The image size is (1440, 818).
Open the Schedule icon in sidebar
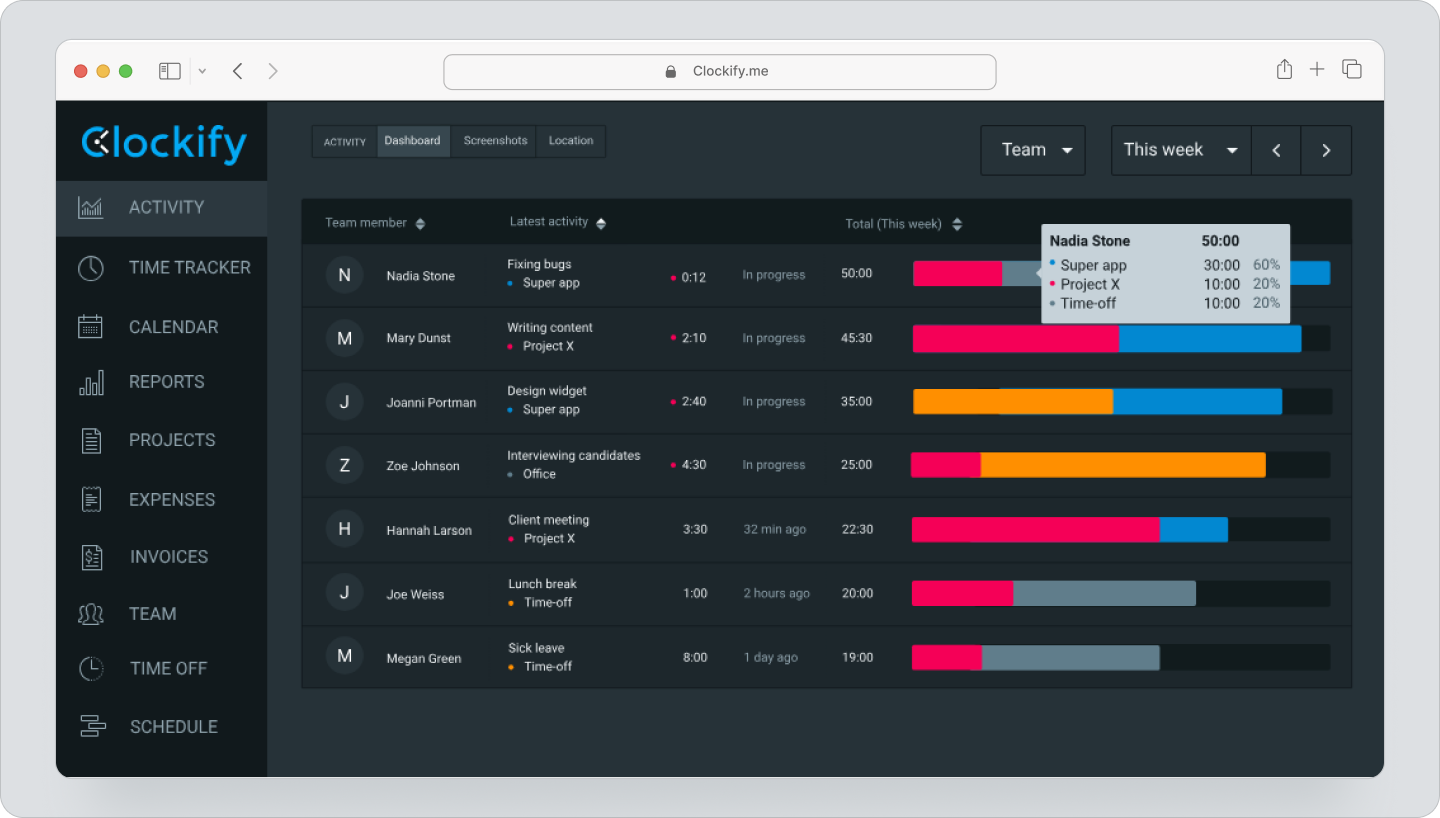tap(91, 726)
